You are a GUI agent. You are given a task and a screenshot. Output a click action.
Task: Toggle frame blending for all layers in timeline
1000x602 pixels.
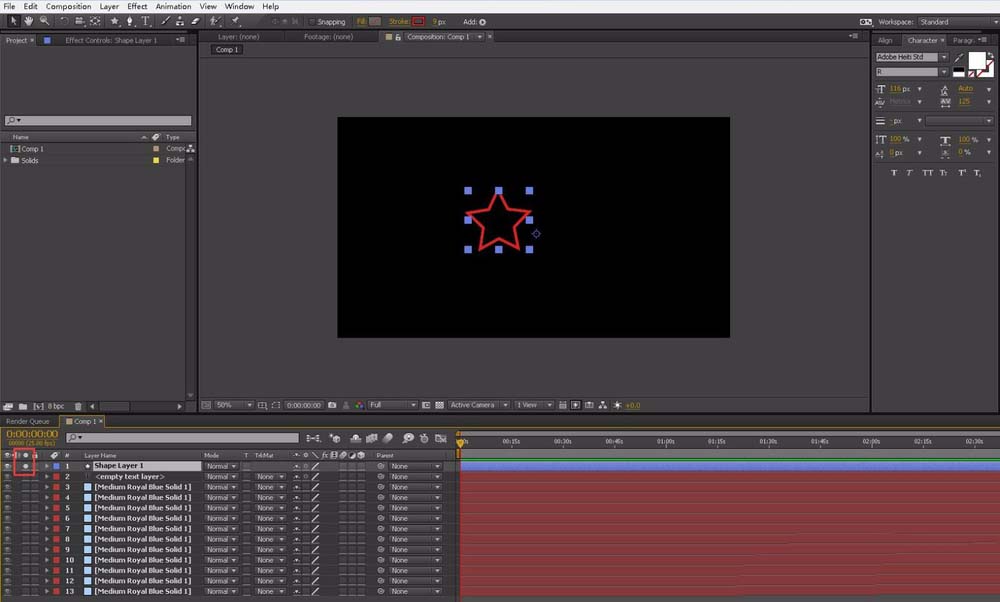372,438
